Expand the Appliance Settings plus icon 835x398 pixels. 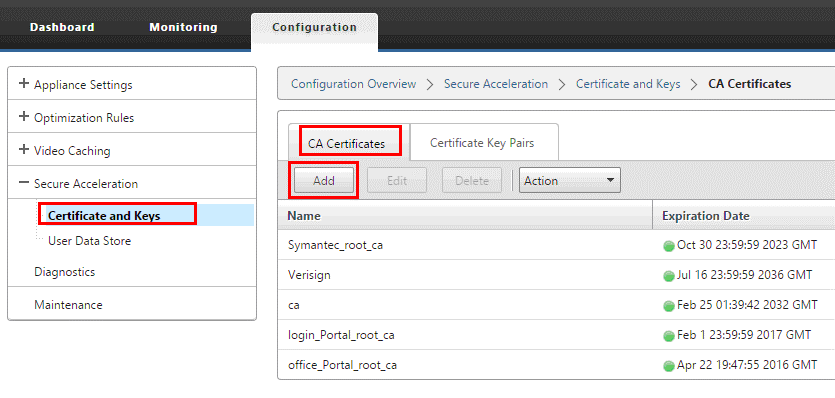click(x=23, y=84)
